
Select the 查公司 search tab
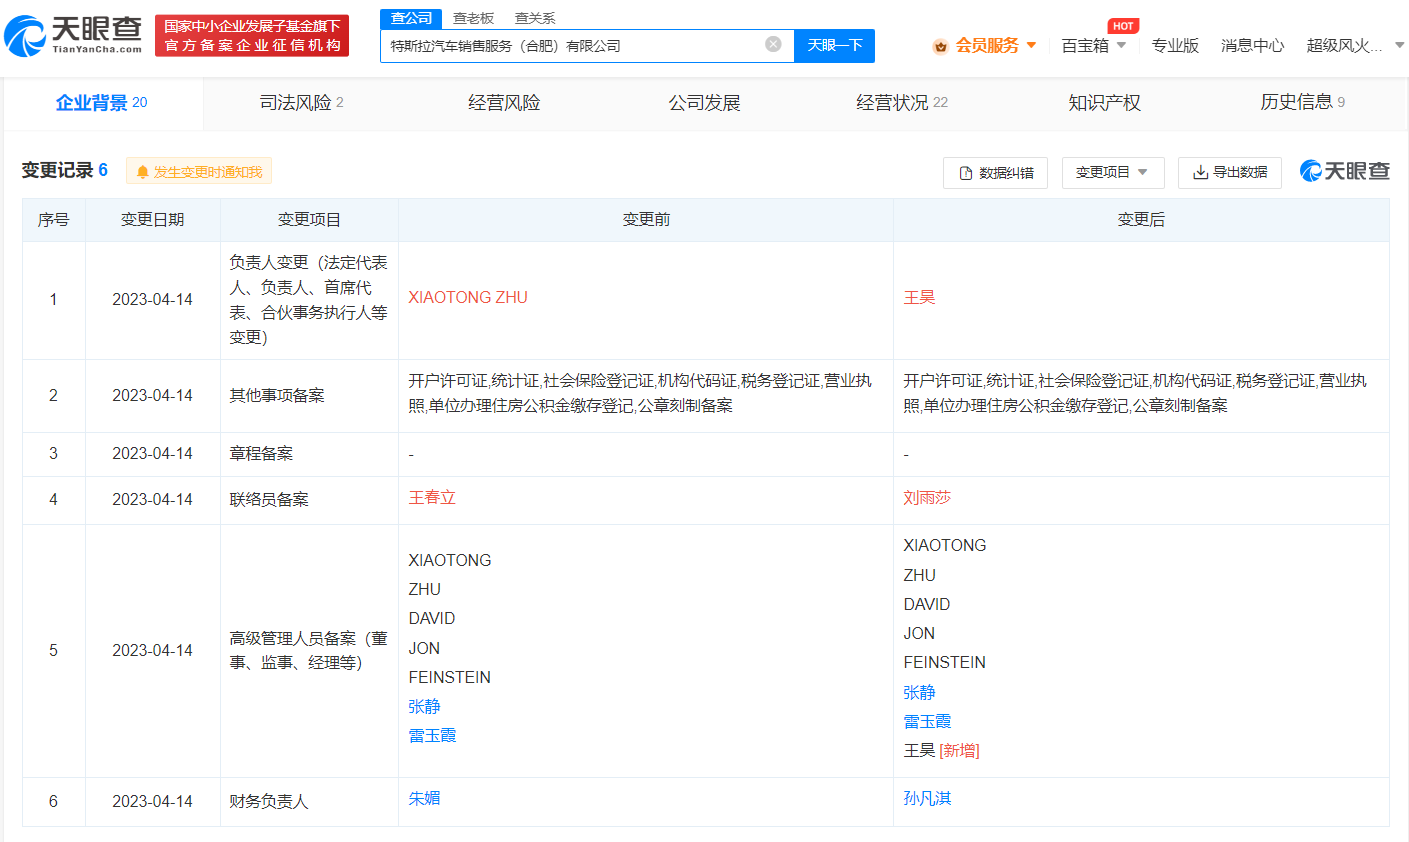click(x=411, y=18)
